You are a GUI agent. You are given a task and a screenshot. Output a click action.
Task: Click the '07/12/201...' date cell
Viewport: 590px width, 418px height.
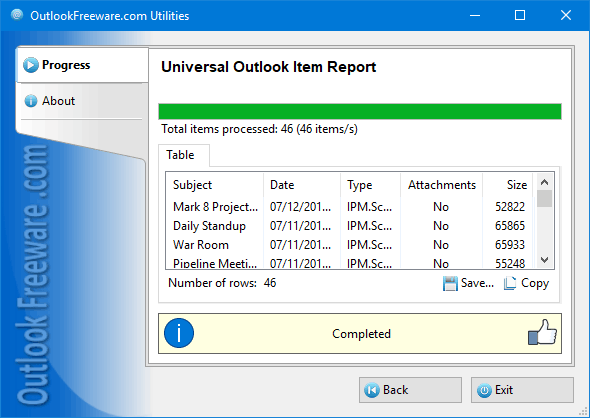[x=301, y=207]
